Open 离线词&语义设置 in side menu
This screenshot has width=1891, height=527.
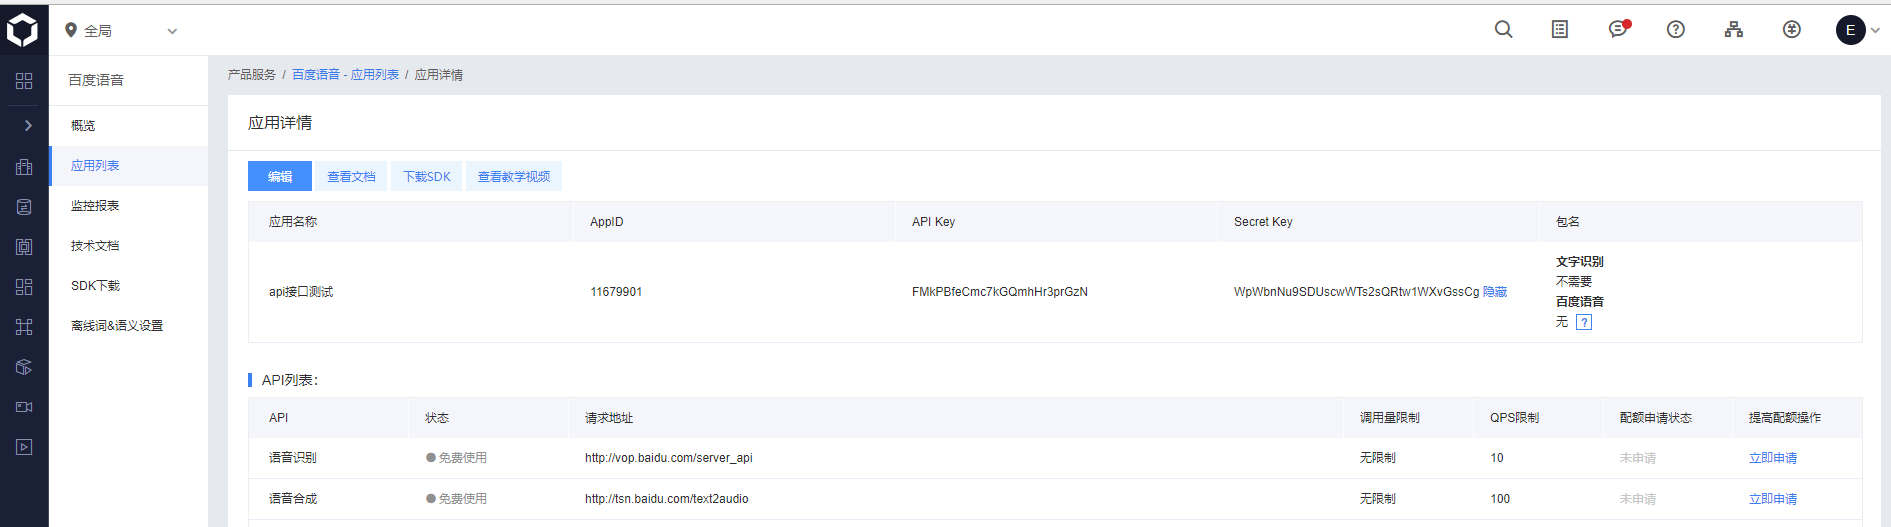pyautogui.click(x=117, y=326)
